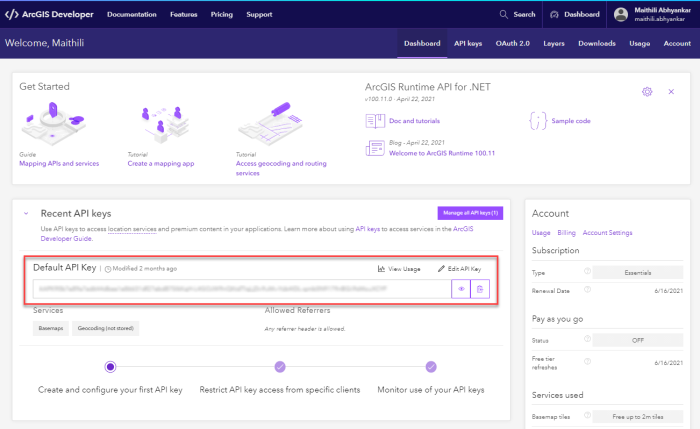700x429 pixels.
Task: Reveal the API key with the eye icon
Action: pyautogui.click(x=461, y=289)
